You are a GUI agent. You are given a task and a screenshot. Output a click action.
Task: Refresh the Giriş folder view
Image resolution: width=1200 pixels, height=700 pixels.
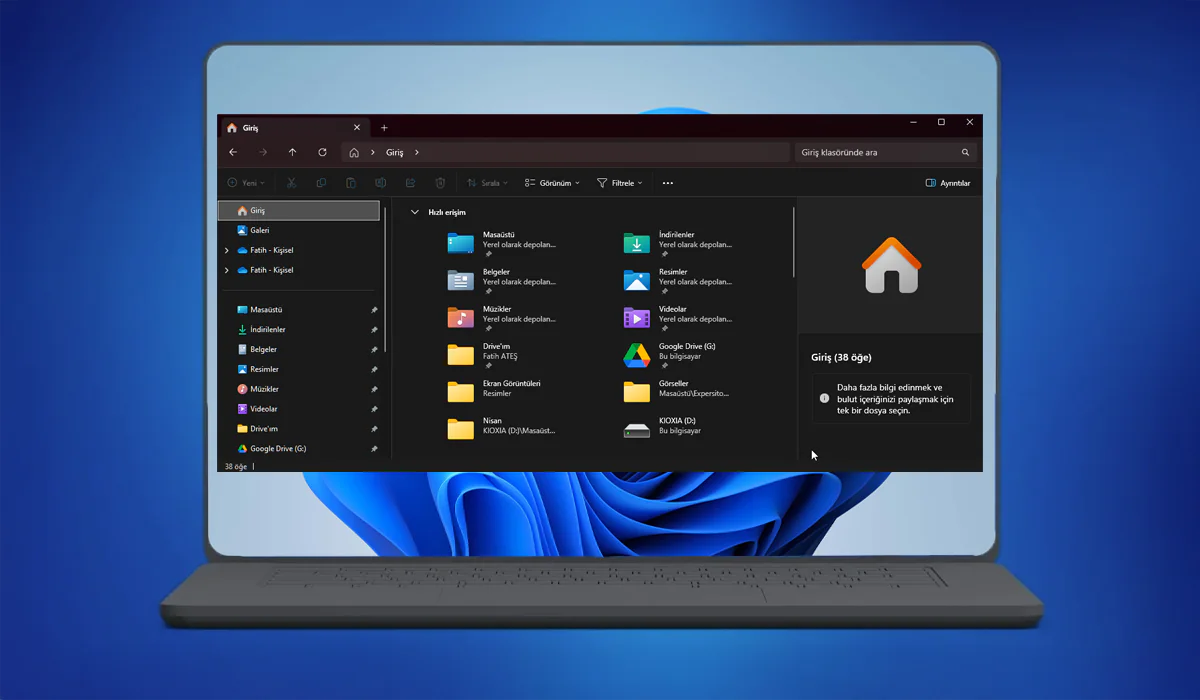(322, 152)
